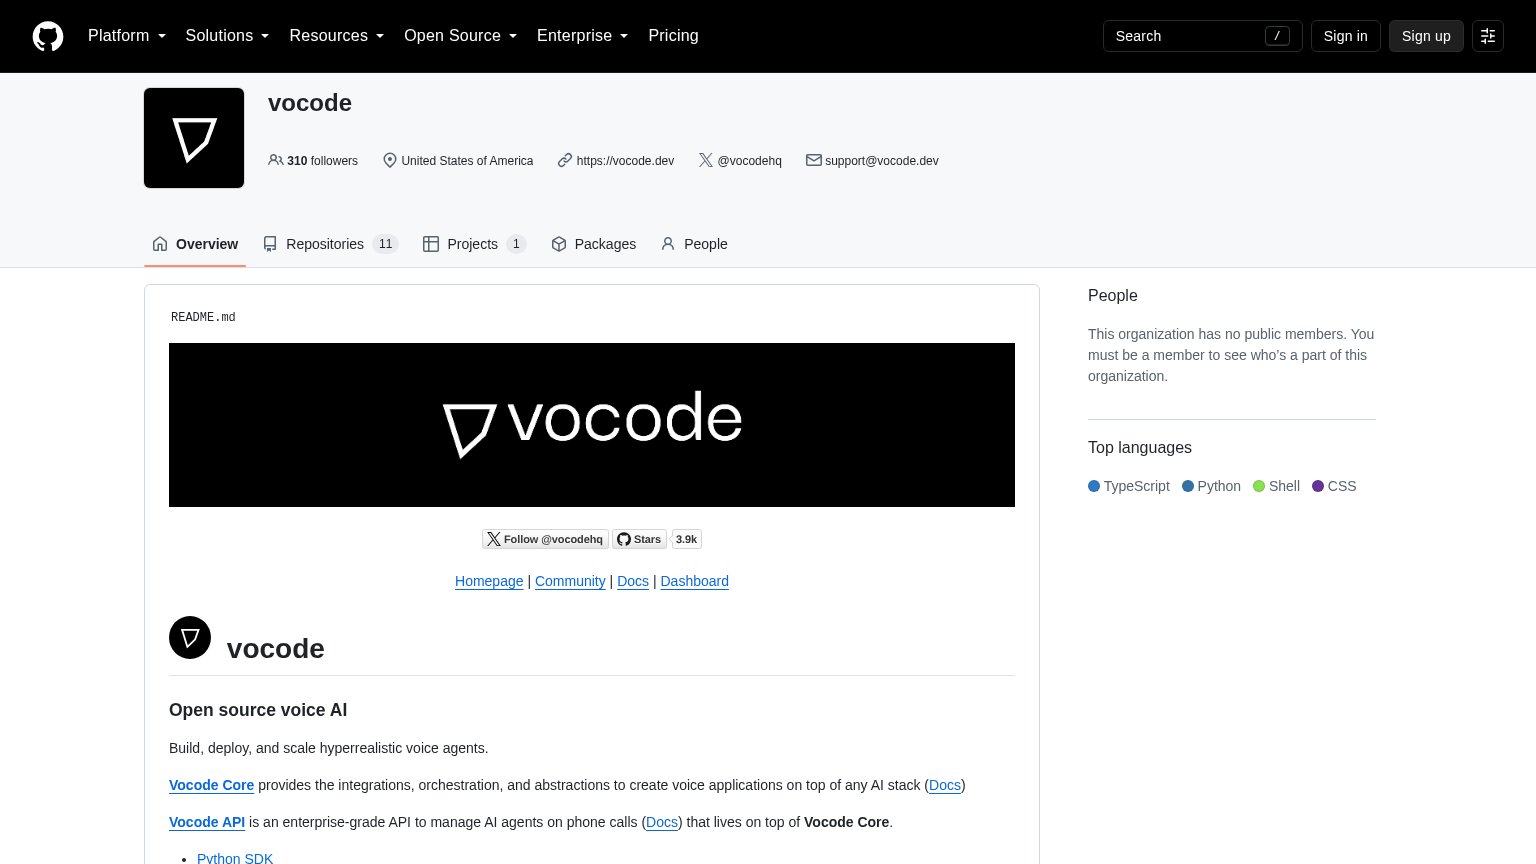Open the People tab
The height and width of the screenshot is (864, 1536).
point(694,244)
